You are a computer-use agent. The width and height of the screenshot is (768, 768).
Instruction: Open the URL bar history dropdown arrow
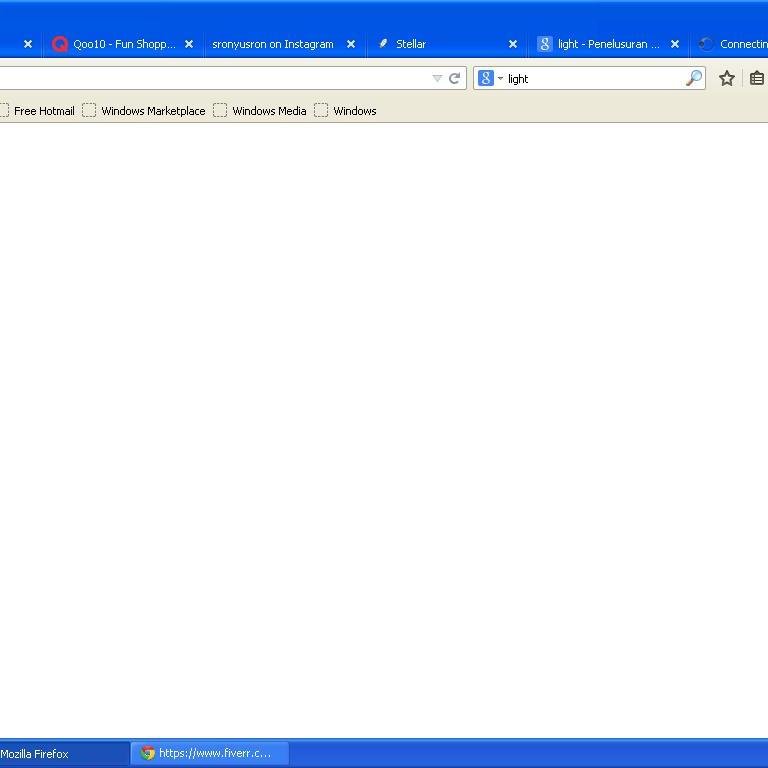(x=437, y=78)
